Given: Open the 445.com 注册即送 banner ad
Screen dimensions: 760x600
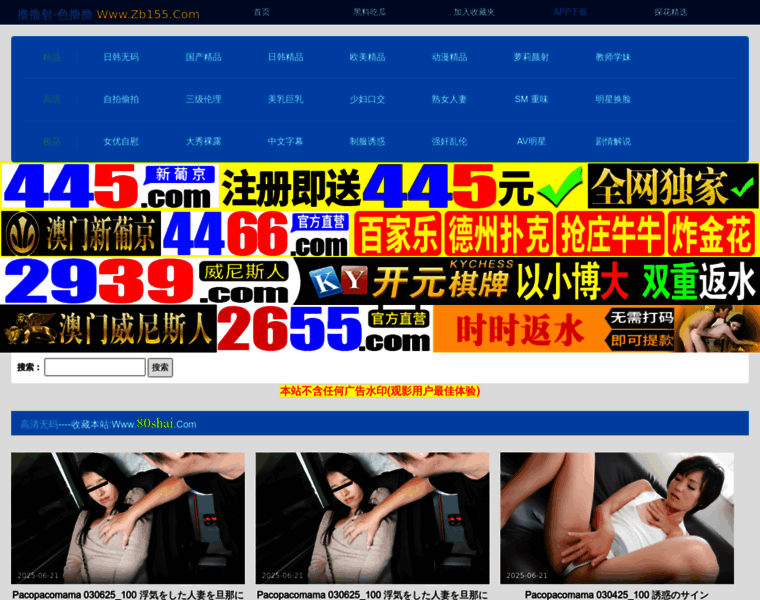Looking at the screenshot, I should point(380,187).
